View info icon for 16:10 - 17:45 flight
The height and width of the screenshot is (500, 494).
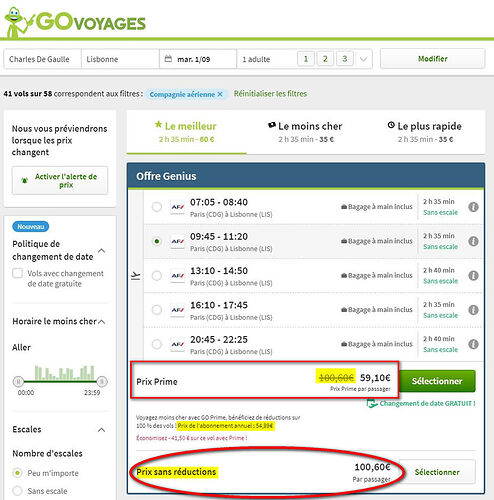click(x=473, y=310)
